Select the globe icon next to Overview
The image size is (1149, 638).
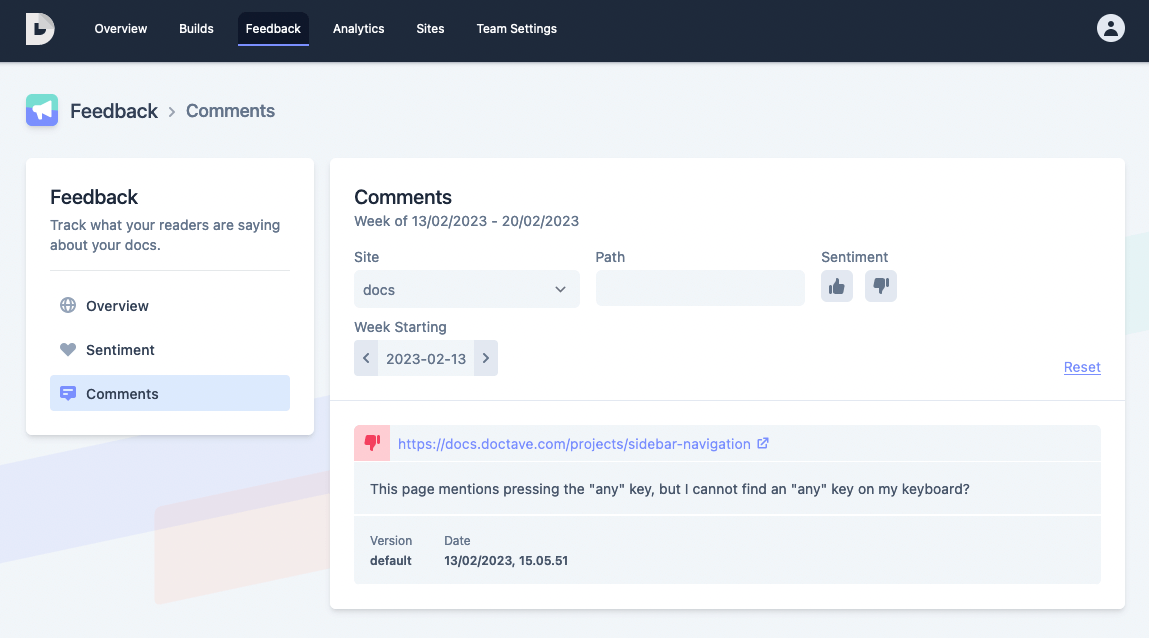point(68,305)
